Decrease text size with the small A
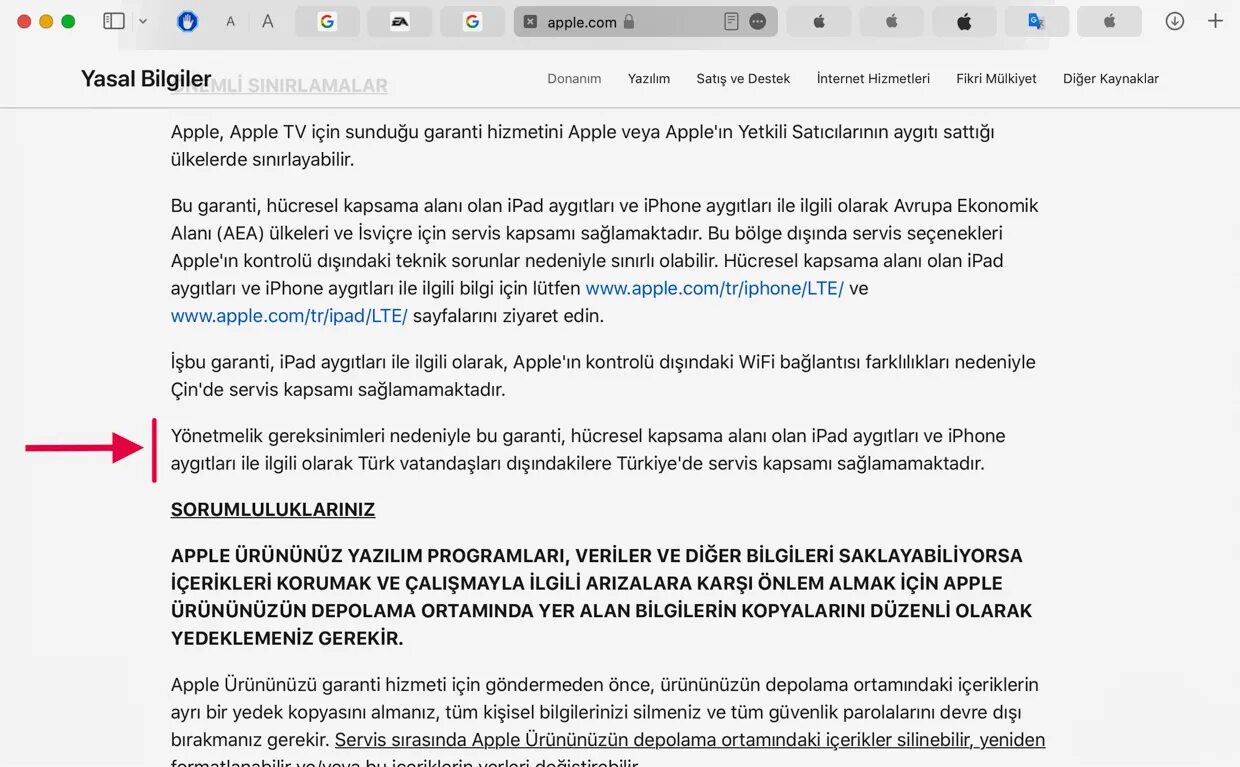Viewport: 1240px width, 767px height. click(x=231, y=21)
